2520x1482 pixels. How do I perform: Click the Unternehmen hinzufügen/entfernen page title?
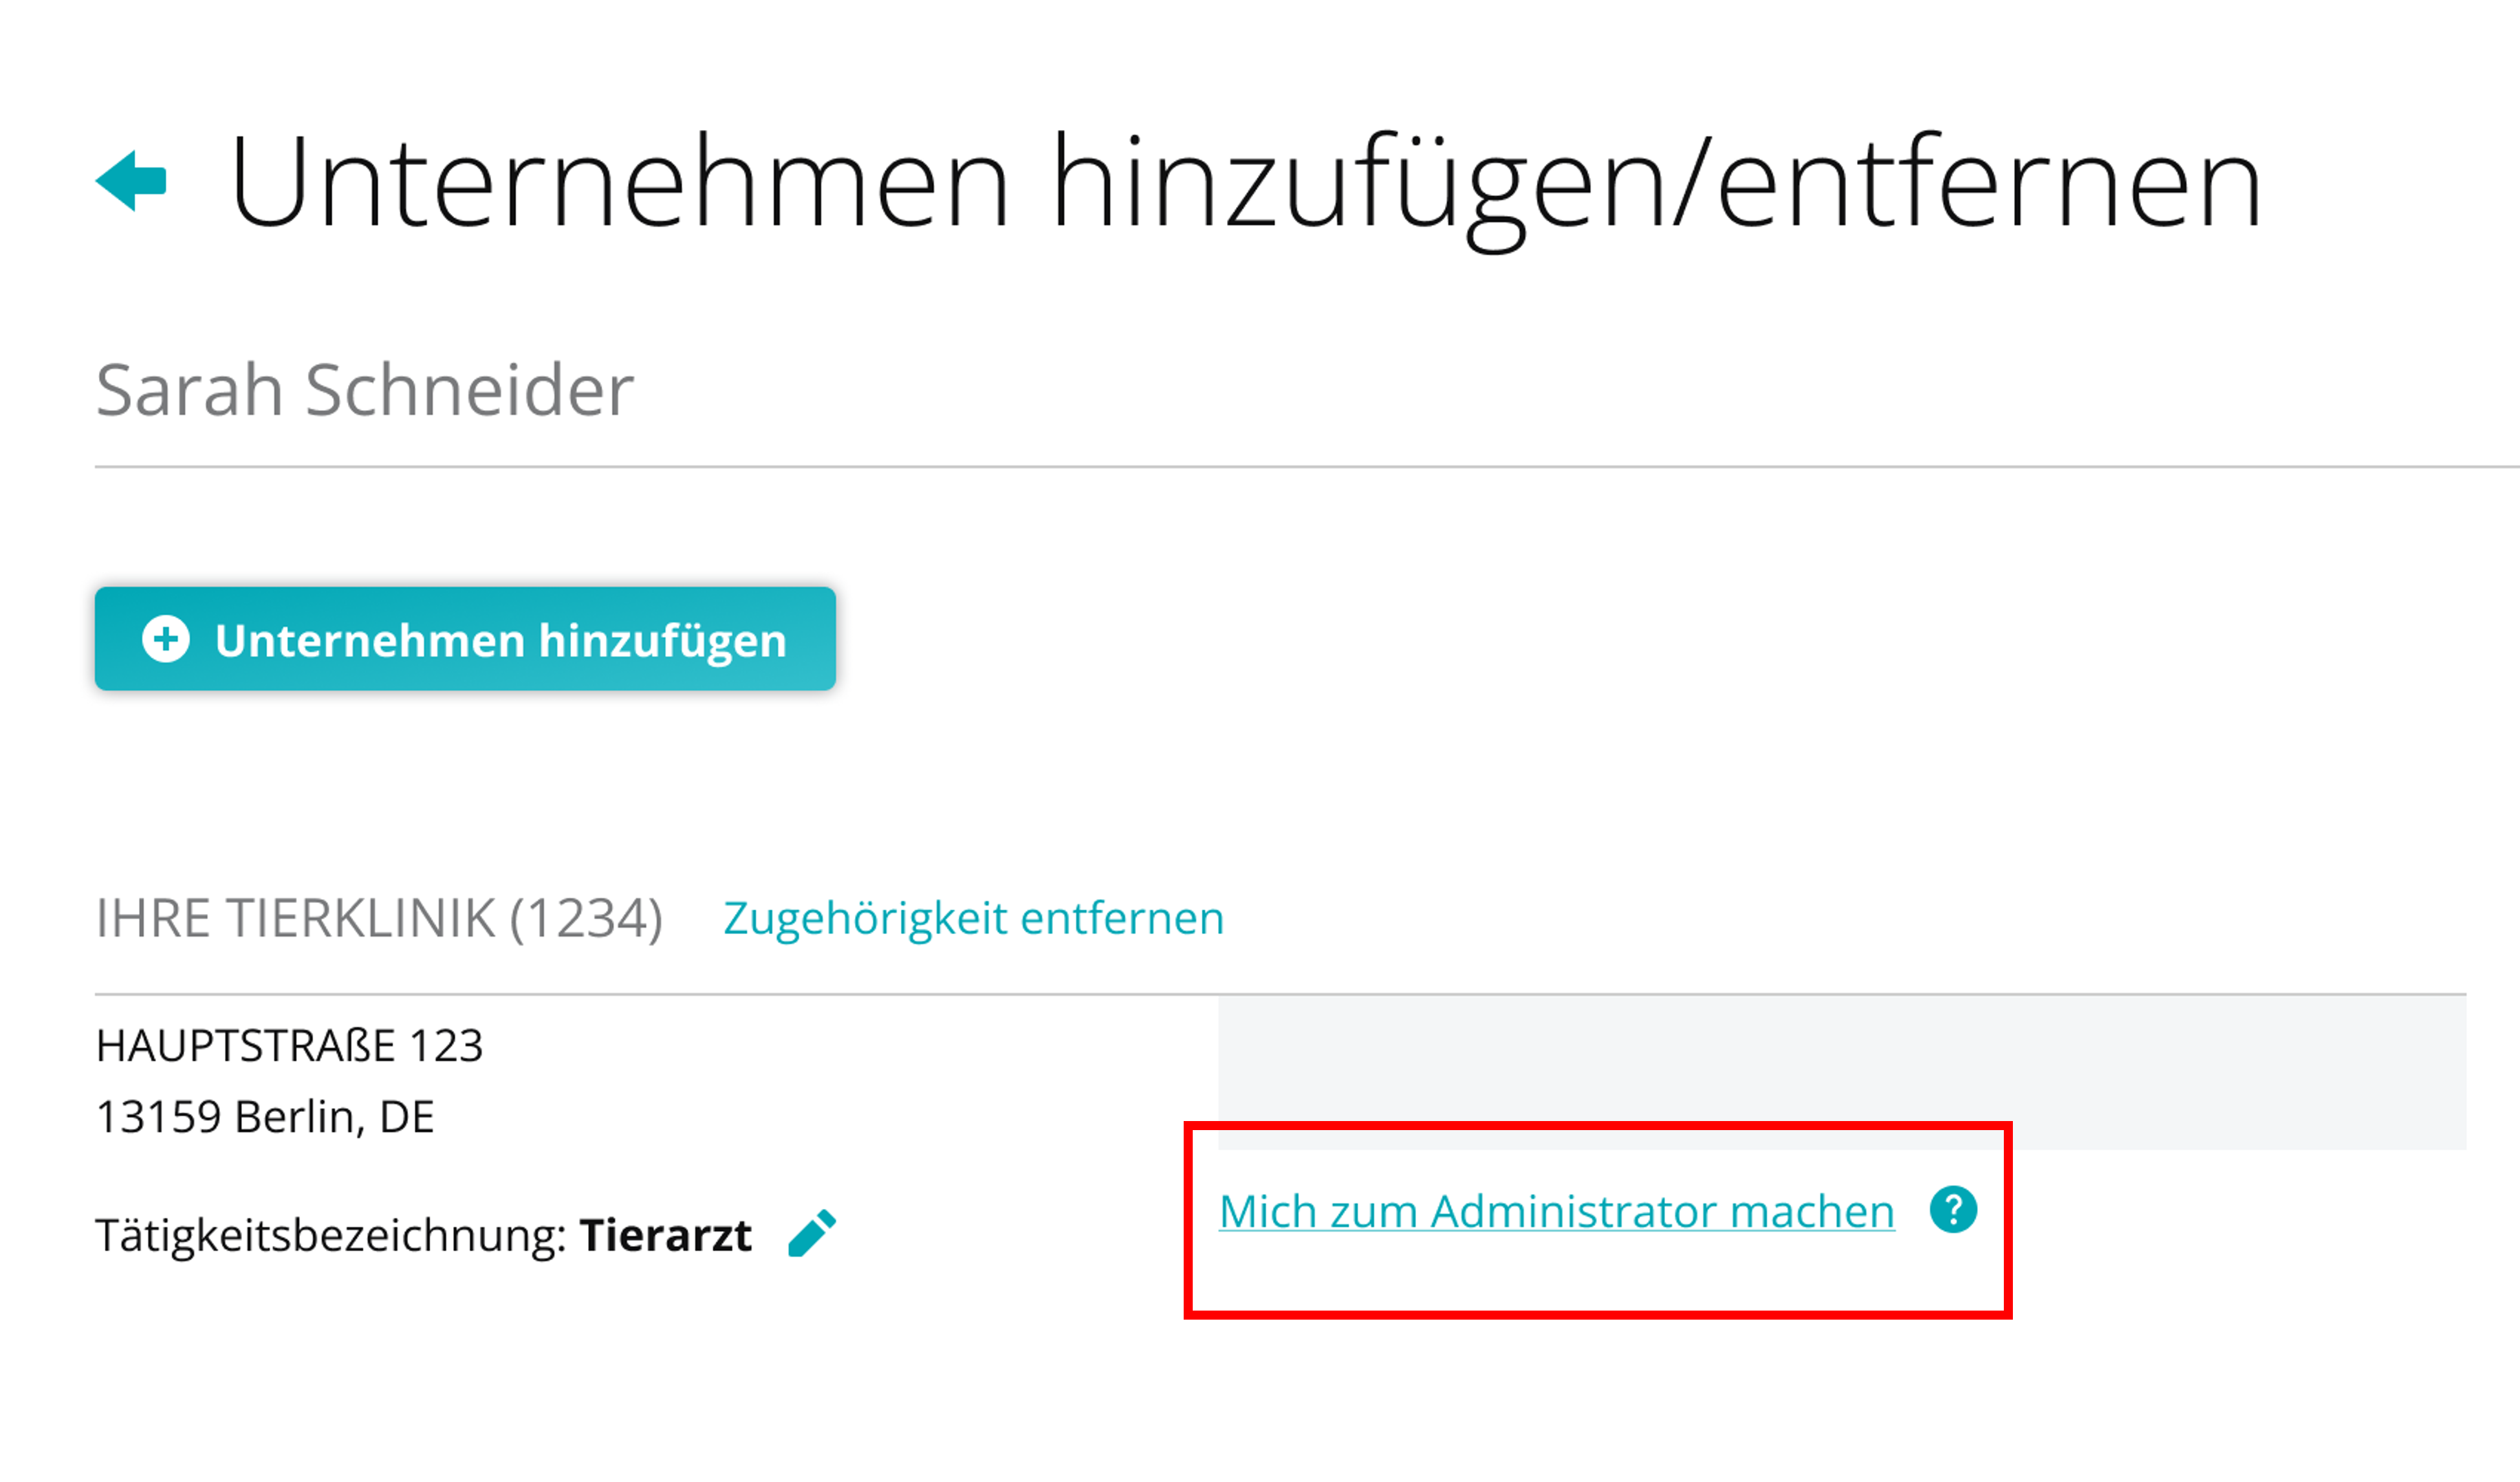pyautogui.click(x=1245, y=184)
